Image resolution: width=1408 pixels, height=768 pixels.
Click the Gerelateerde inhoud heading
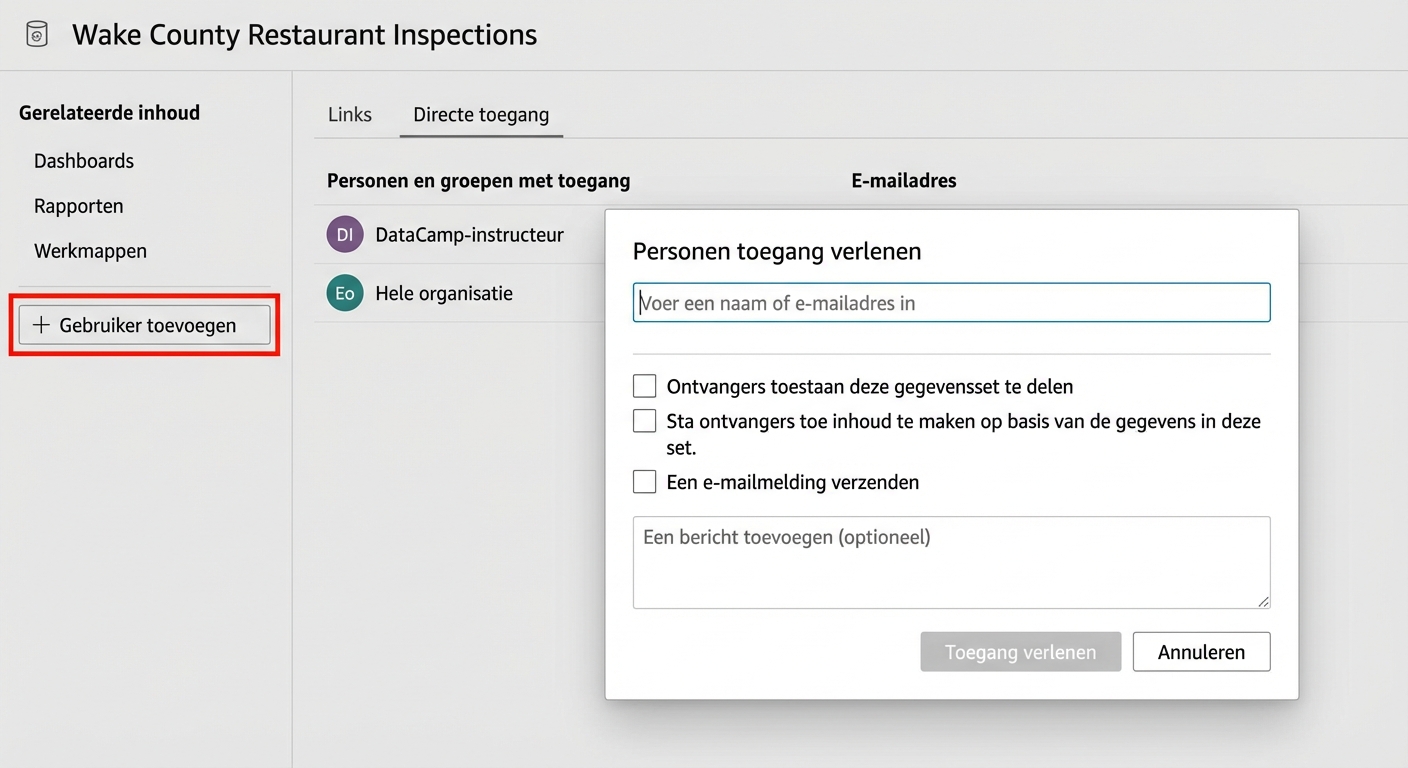[109, 112]
